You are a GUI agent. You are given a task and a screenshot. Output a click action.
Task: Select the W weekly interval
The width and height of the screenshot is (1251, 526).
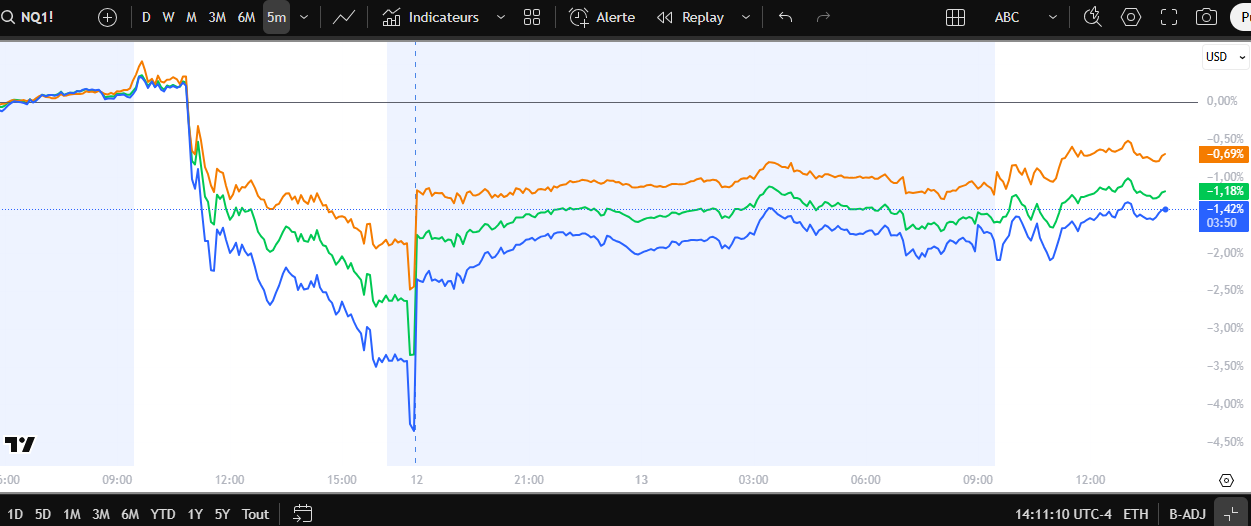(168, 17)
